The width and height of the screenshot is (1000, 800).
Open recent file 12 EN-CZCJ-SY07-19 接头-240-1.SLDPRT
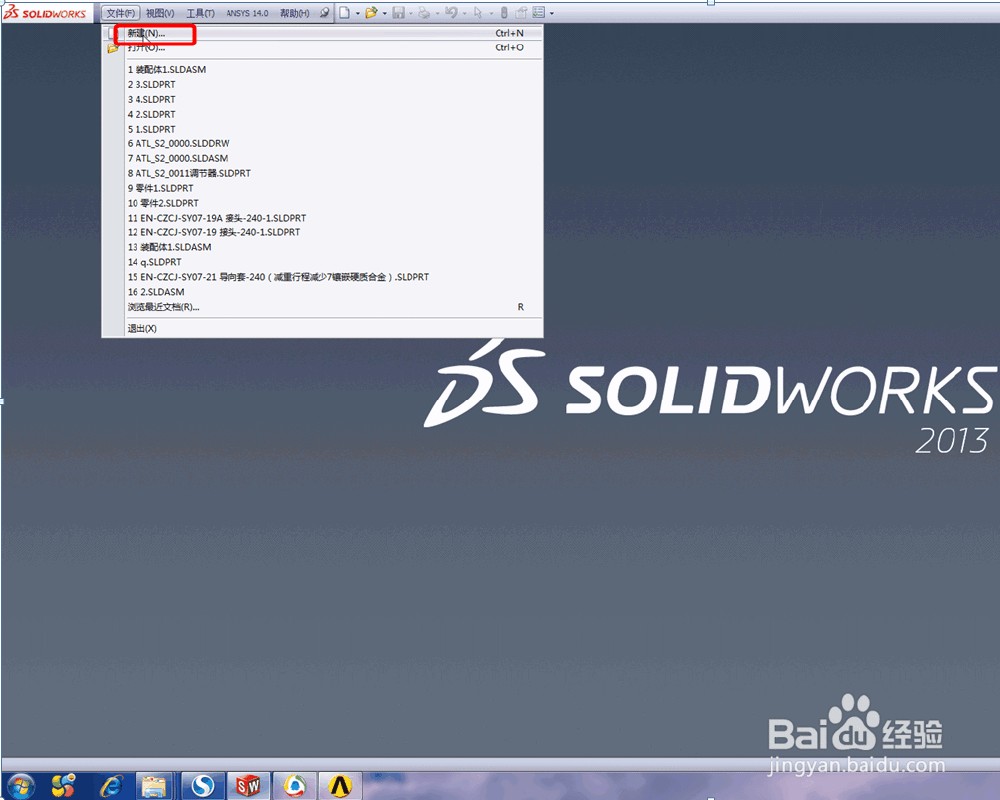coord(322,232)
